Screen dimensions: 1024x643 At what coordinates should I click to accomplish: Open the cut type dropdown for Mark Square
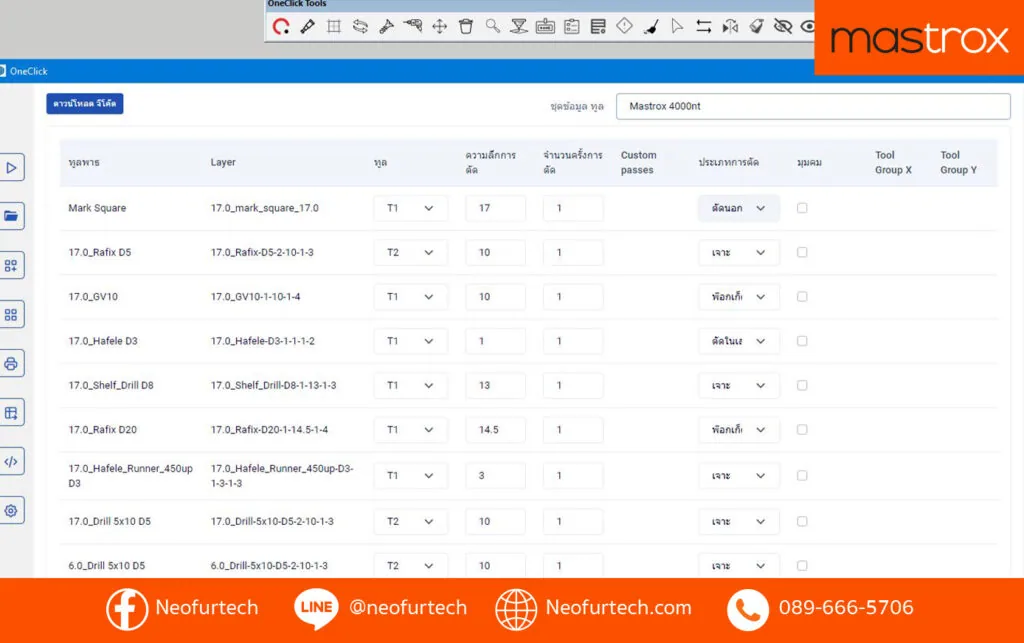click(739, 208)
